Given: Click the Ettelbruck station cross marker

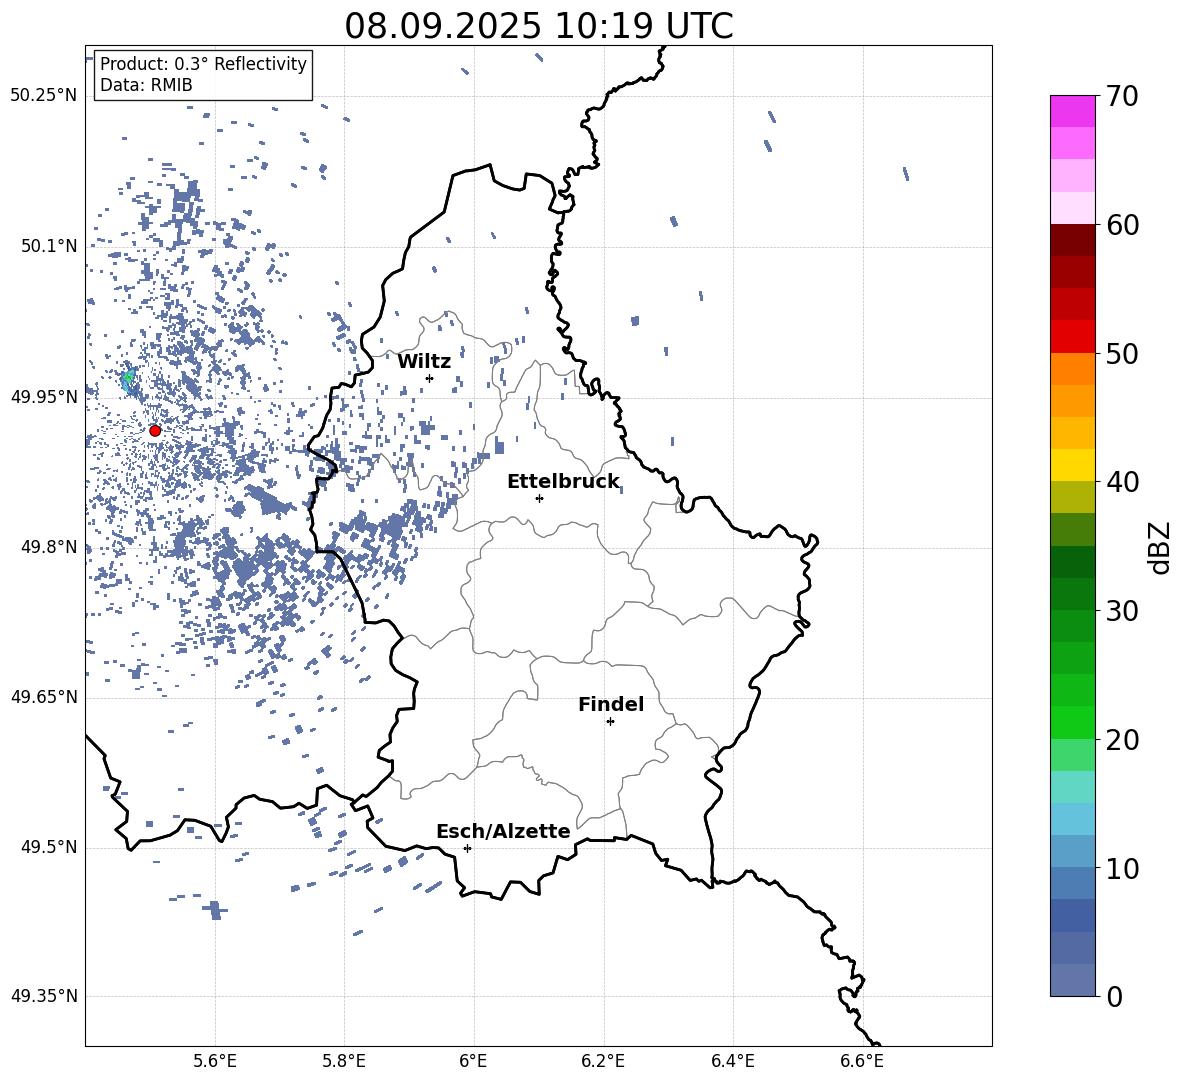Looking at the screenshot, I should pos(539,498).
